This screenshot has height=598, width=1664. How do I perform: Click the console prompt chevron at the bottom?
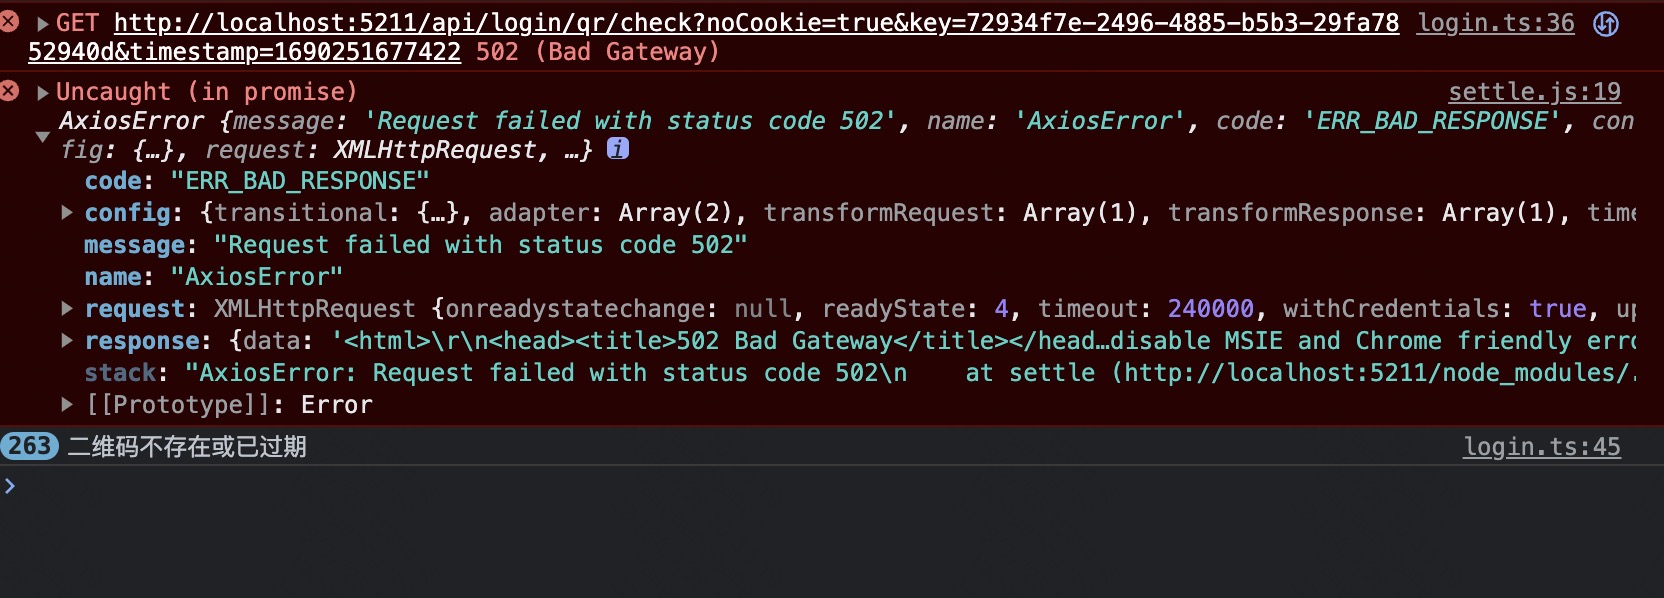(11, 485)
